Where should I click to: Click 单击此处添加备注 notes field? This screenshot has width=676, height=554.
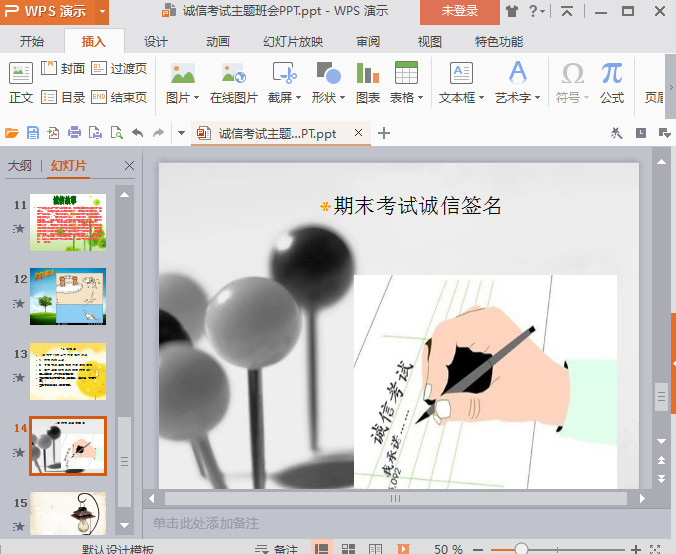(206, 523)
